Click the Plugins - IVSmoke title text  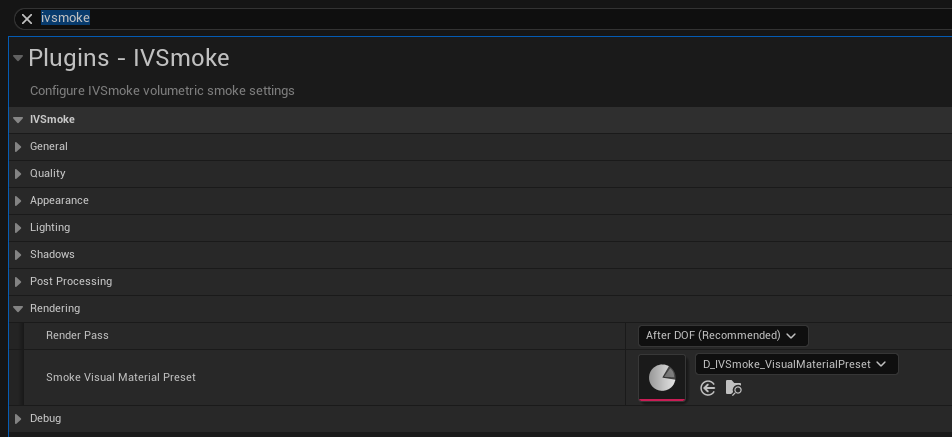click(129, 58)
